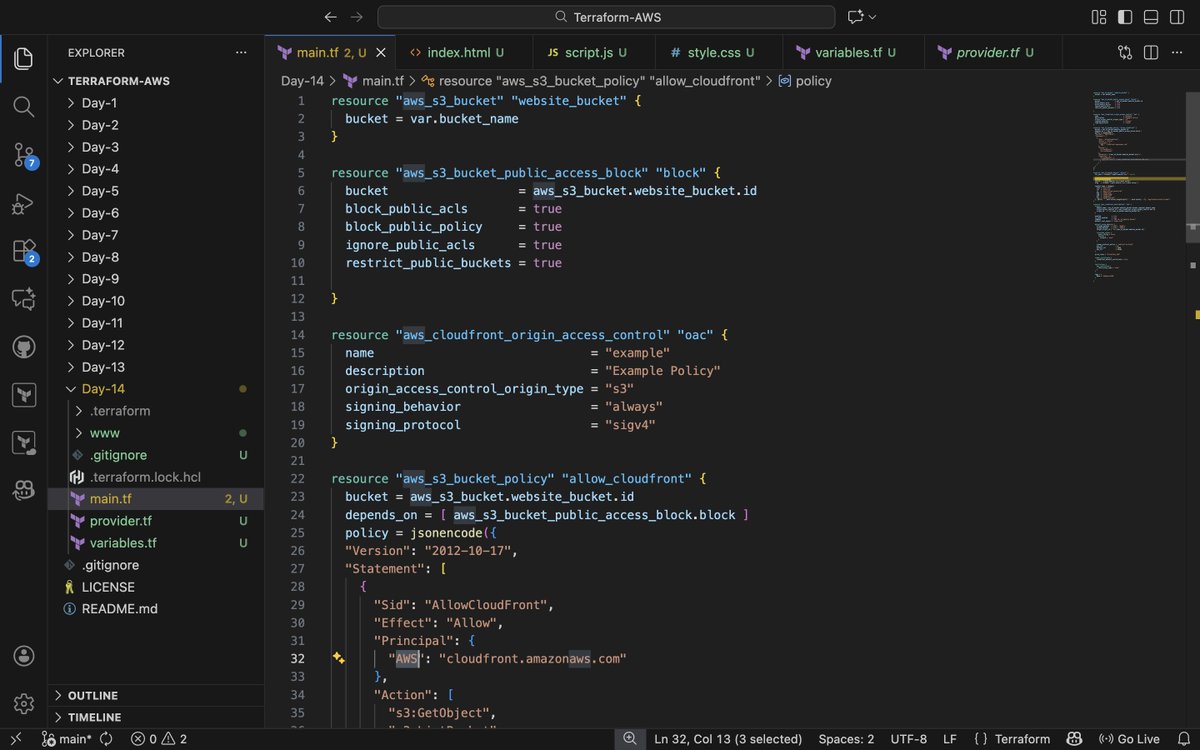1200x750 pixels.
Task: Click the navigate forward arrow
Action: click(357, 17)
